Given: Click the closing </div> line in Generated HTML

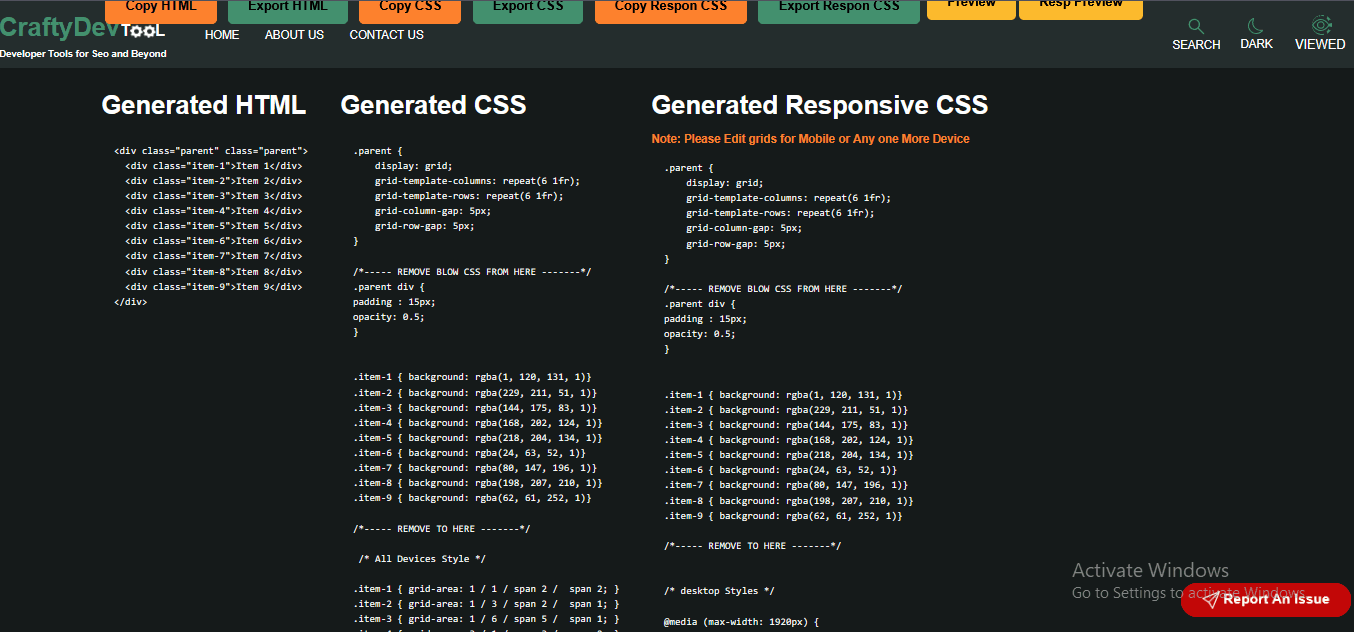Looking at the screenshot, I should pos(131,302).
